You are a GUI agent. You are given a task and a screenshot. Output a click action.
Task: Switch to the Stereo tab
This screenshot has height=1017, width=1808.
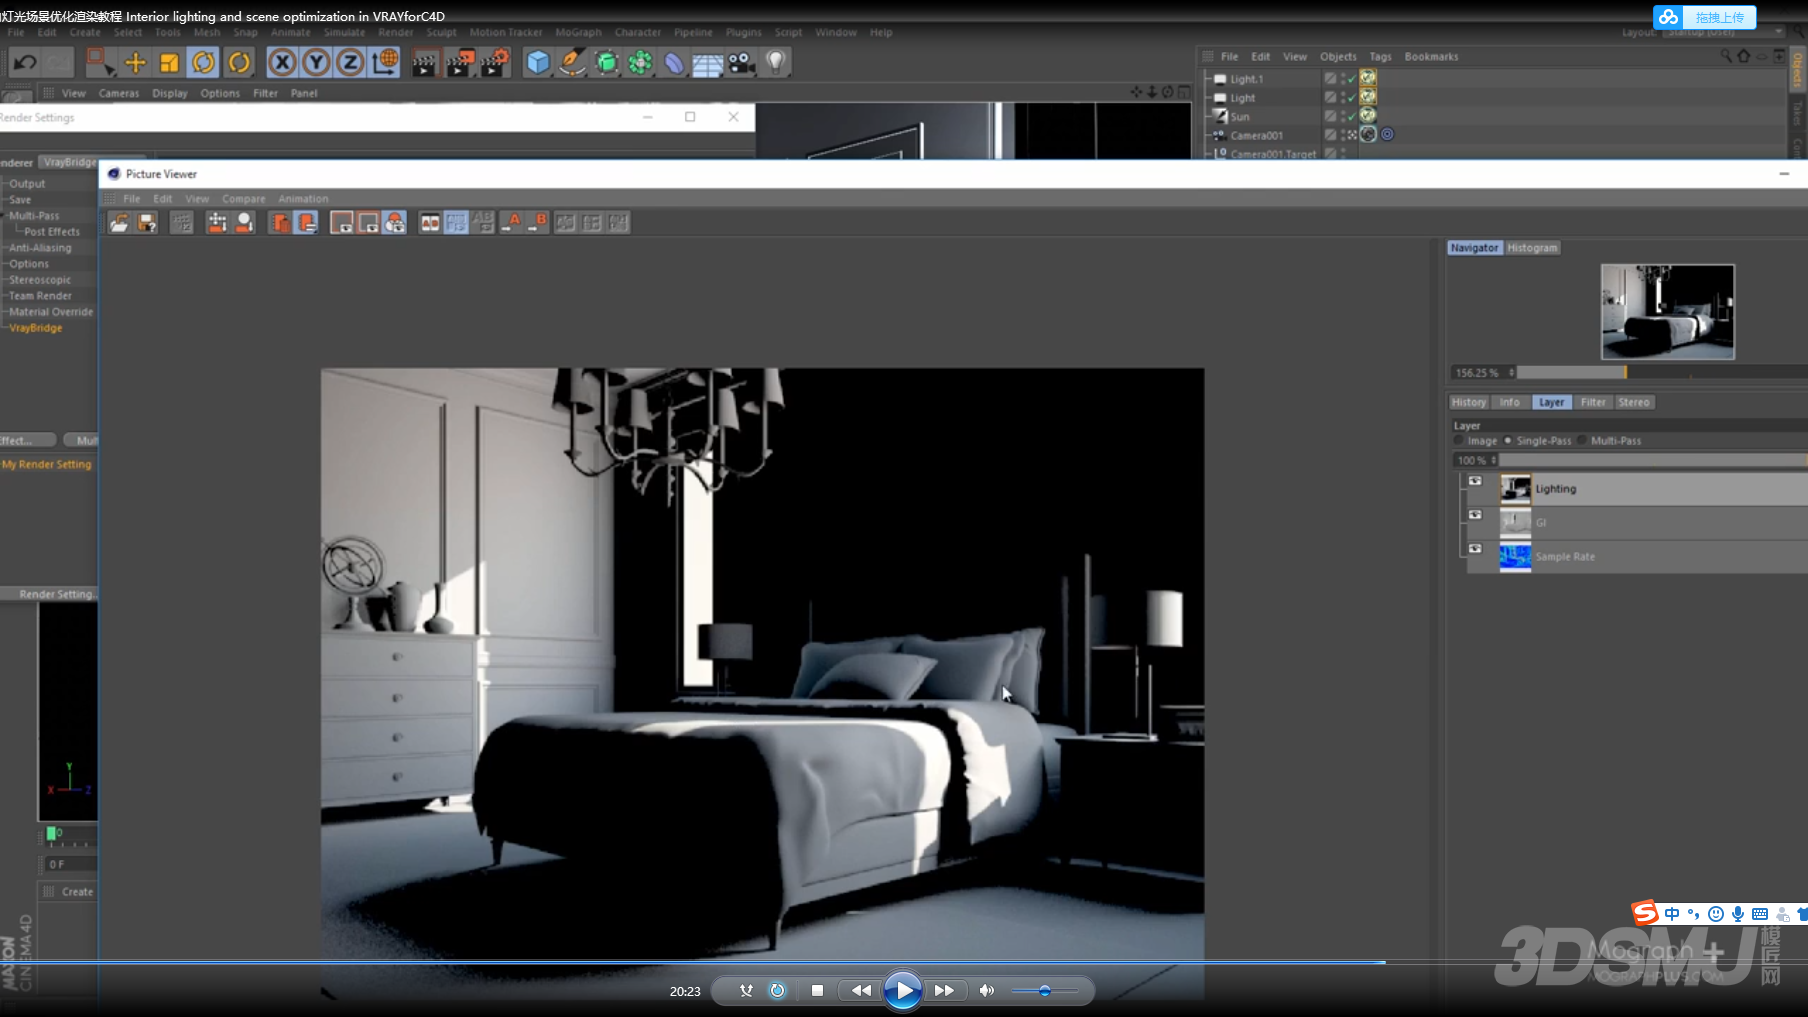[1634, 402]
